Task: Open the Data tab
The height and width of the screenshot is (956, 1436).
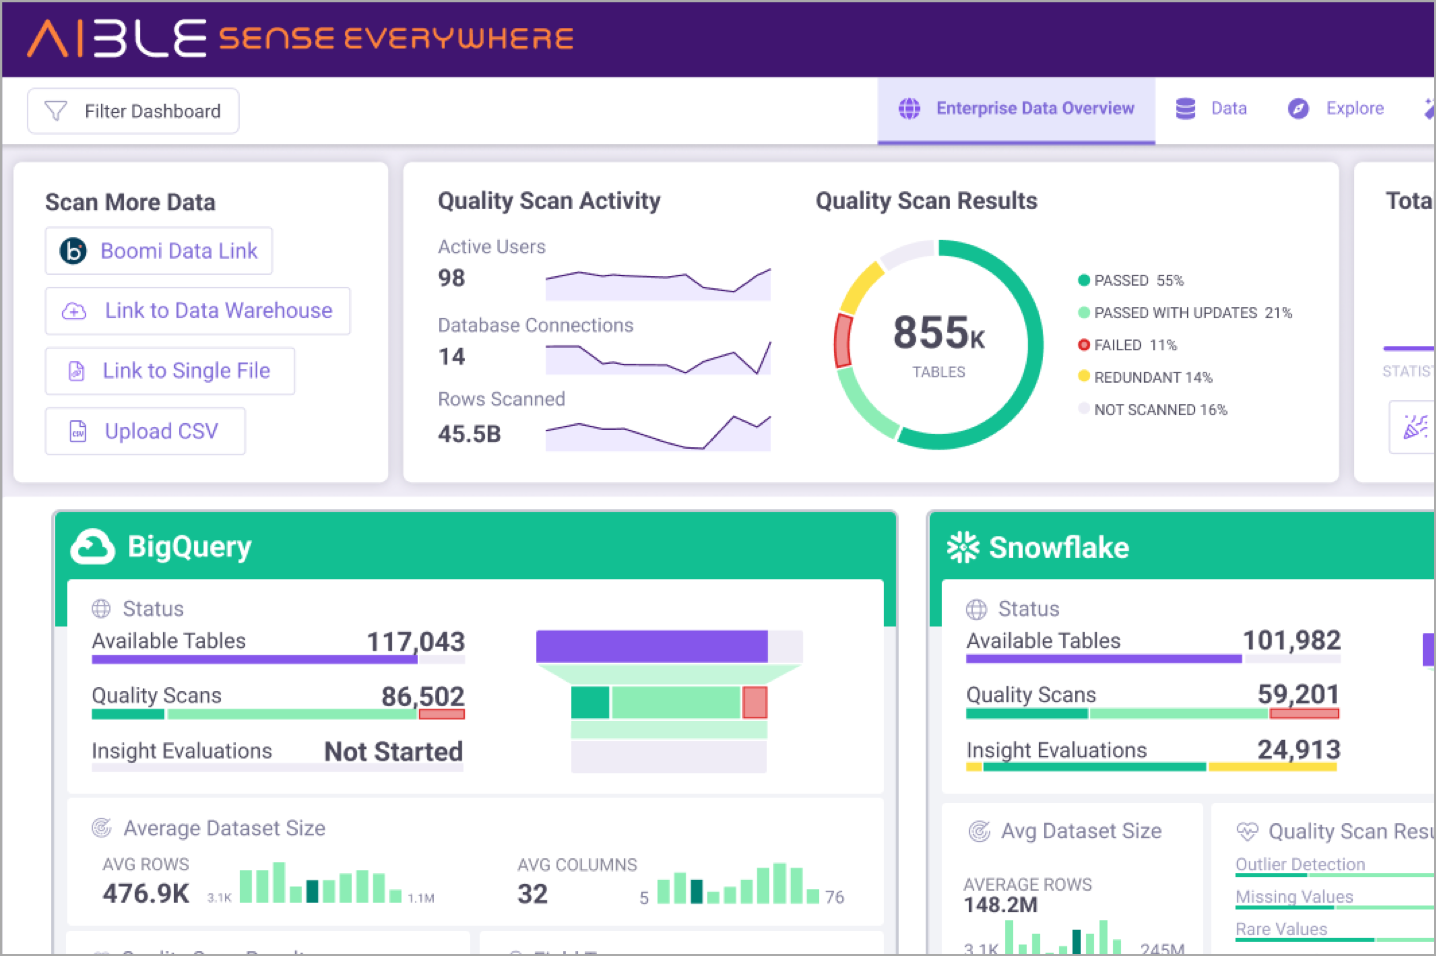Action: pos(1211,109)
